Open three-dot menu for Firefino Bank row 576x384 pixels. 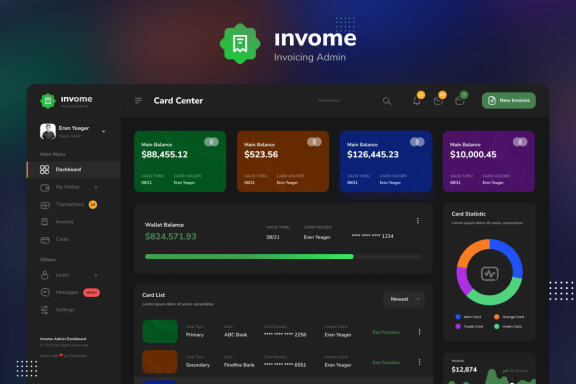click(419, 362)
